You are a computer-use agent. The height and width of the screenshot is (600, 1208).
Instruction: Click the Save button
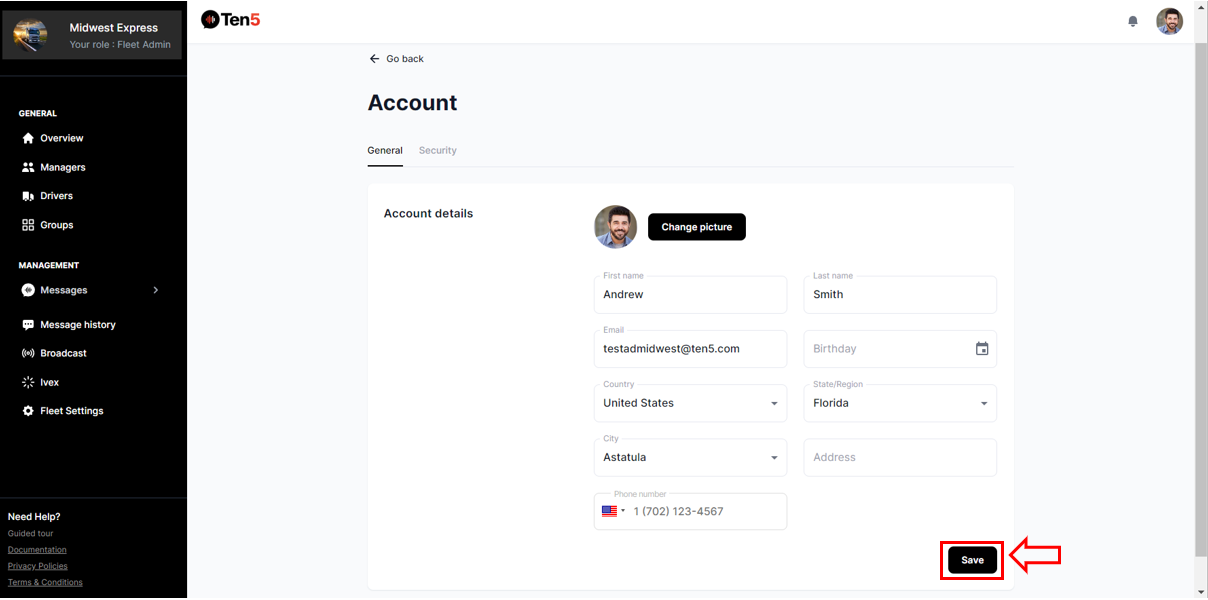point(972,560)
